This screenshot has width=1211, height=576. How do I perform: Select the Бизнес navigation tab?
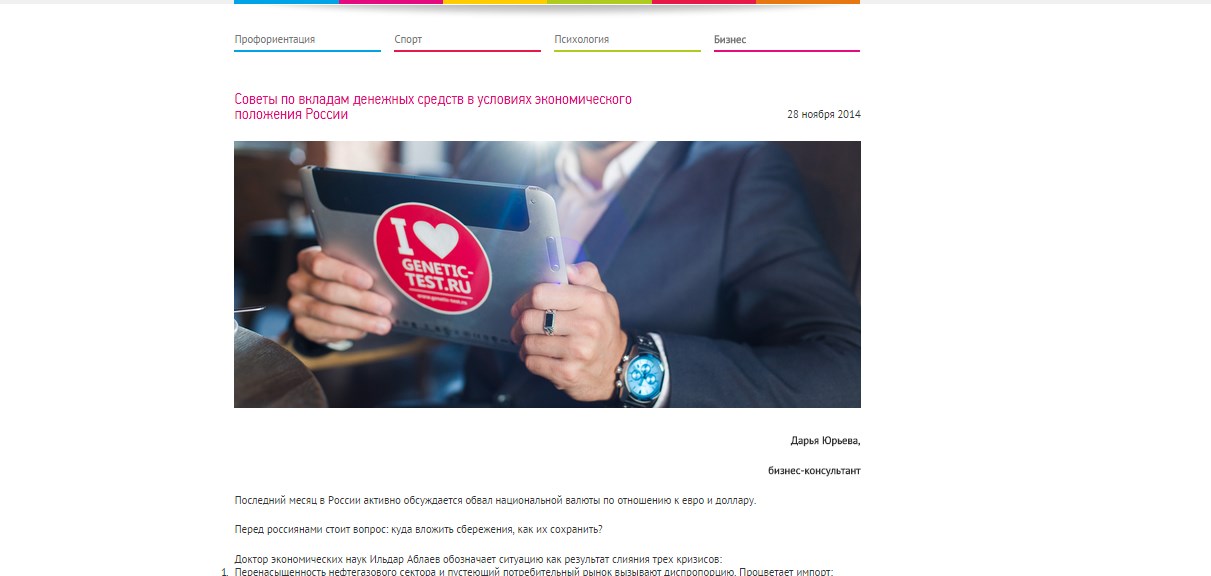click(730, 40)
